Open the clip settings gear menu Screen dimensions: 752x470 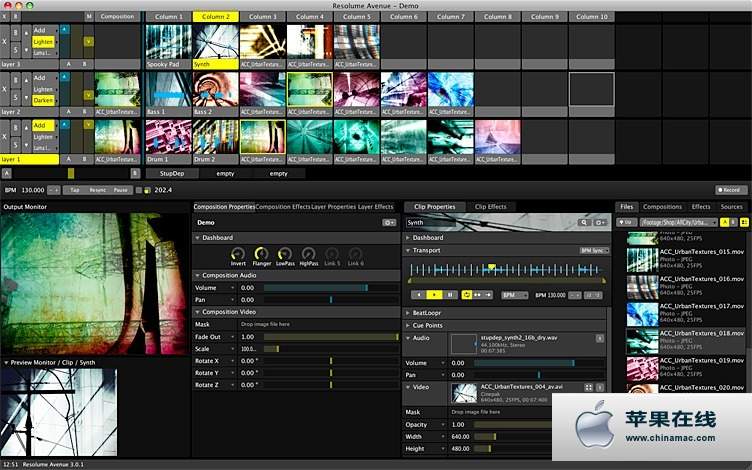(x=600, y=223)
